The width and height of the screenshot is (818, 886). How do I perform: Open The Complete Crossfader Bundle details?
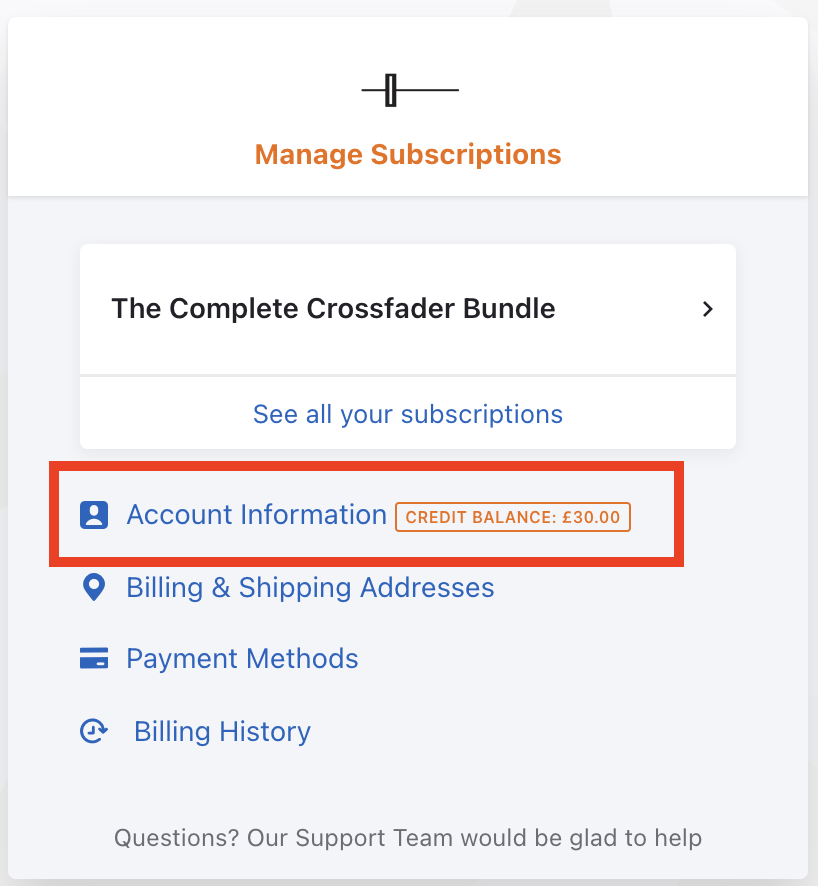pos(333,309)
